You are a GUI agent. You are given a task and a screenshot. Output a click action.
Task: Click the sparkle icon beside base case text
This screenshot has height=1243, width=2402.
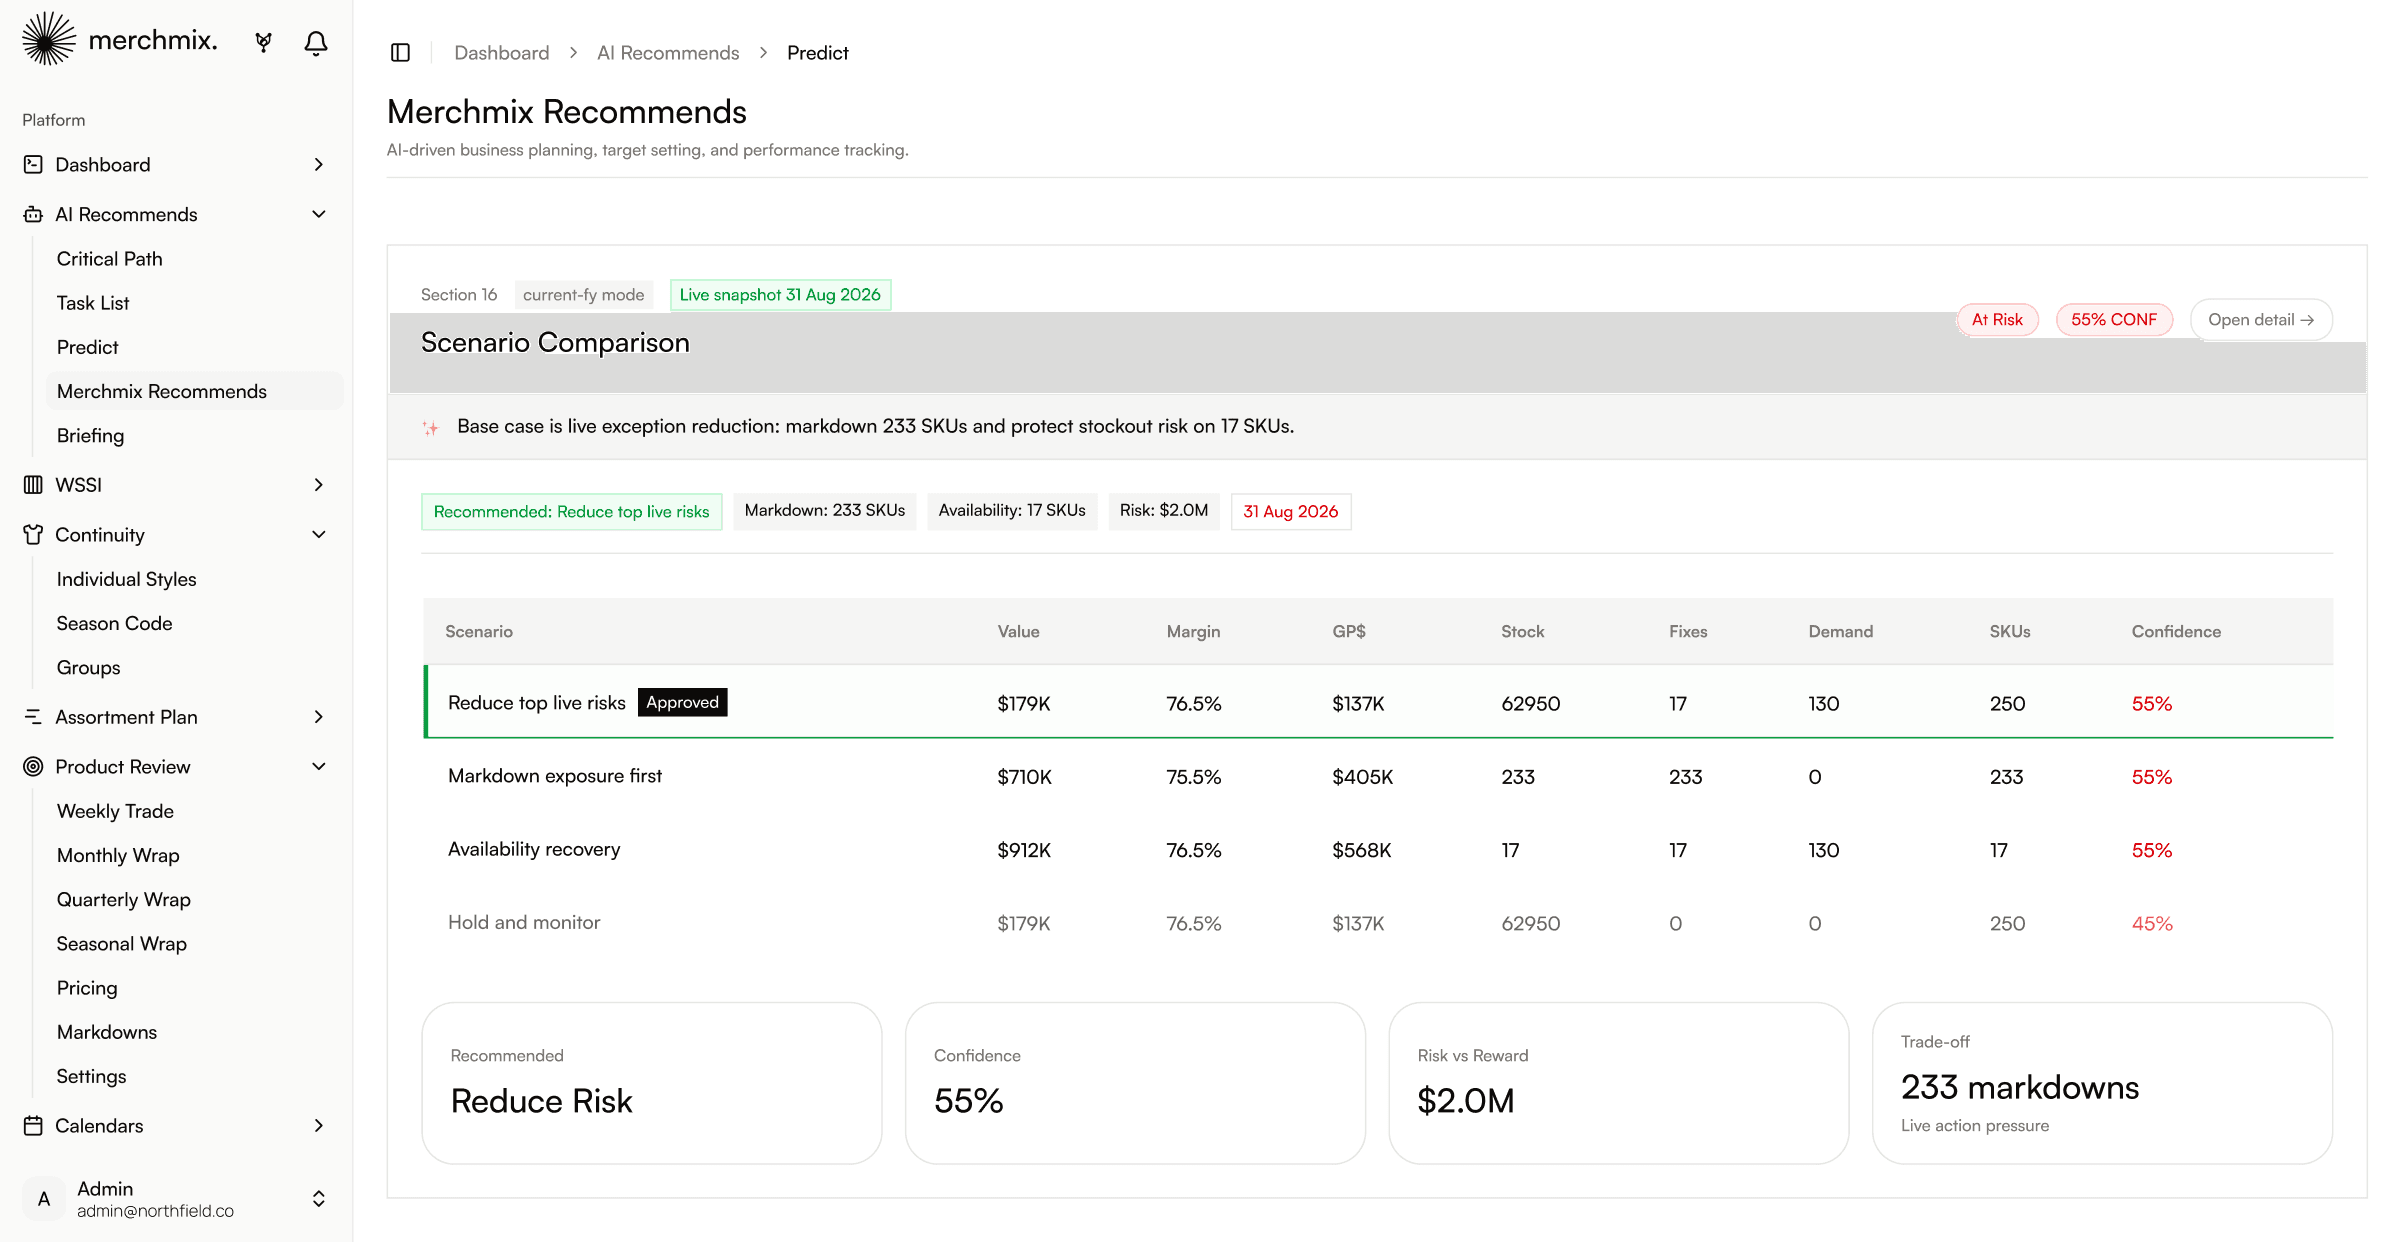pyautogui.click(x=430, y=428)
